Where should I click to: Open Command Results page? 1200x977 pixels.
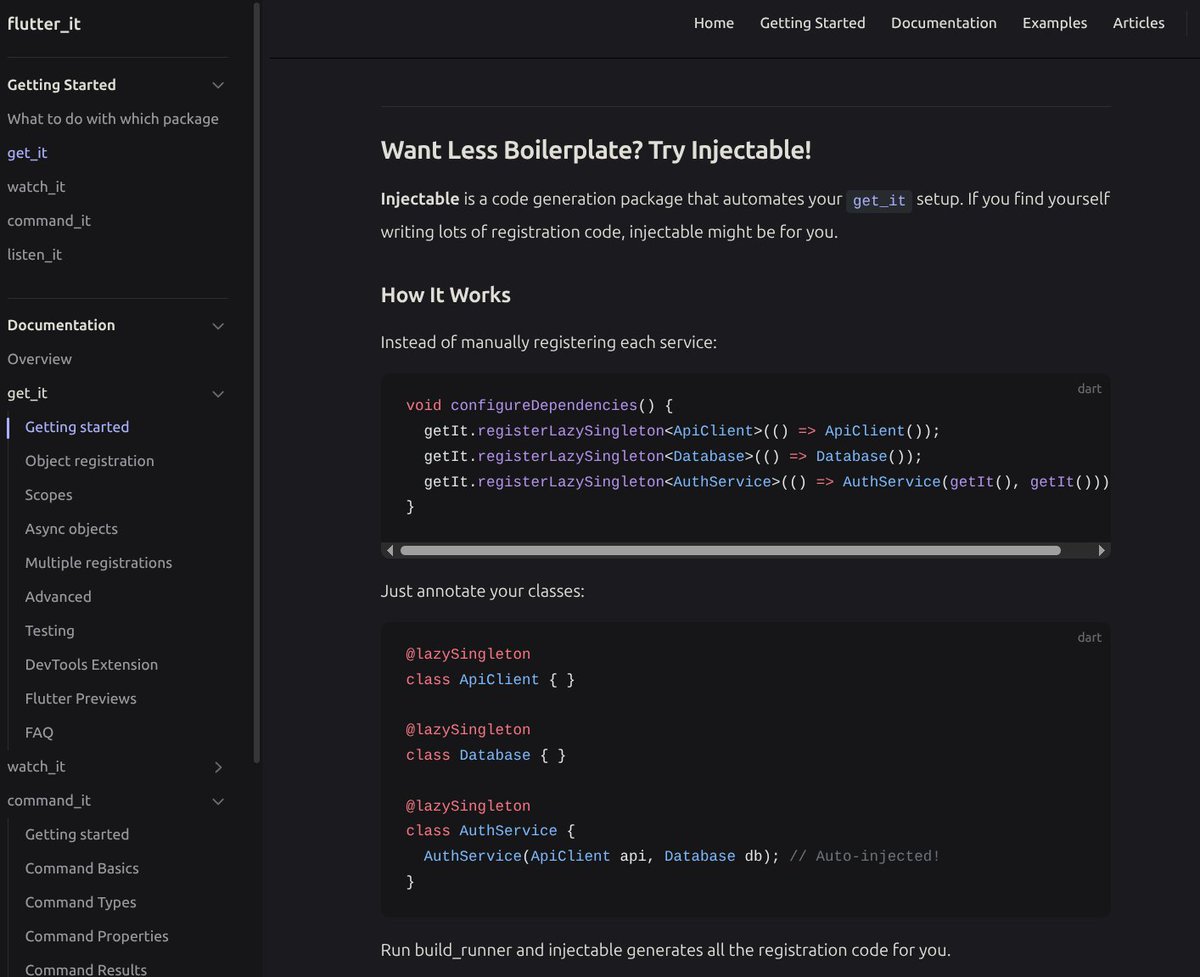(86, 969)
